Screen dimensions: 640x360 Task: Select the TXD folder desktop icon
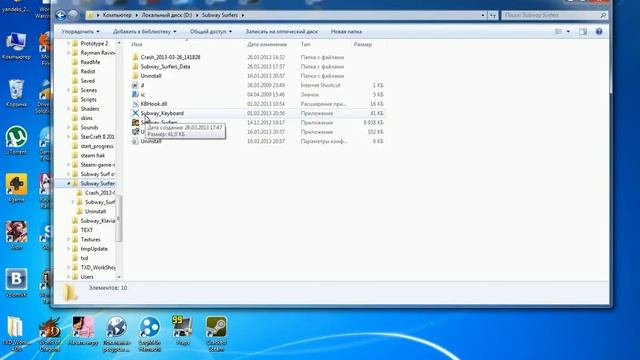(x=16, y=333)
